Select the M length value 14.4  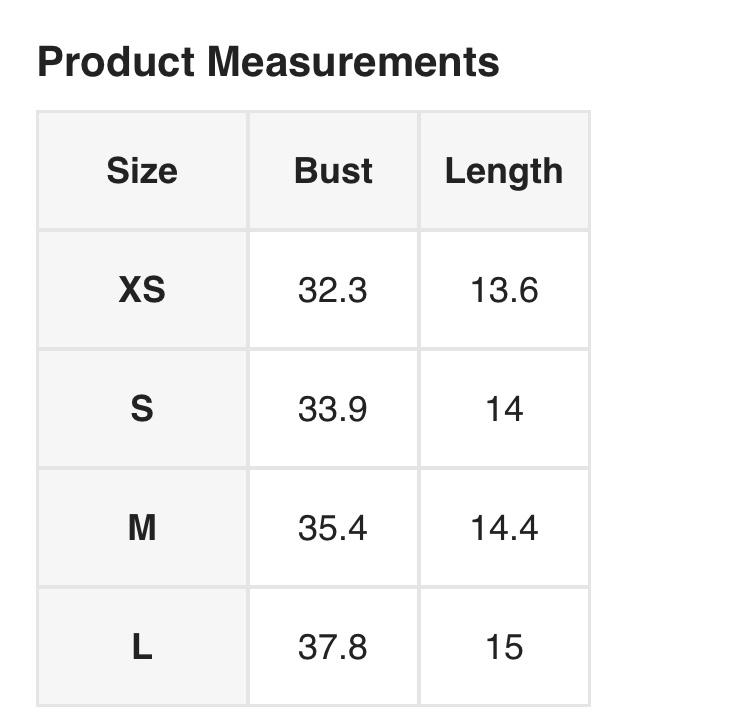coord(504,528)
